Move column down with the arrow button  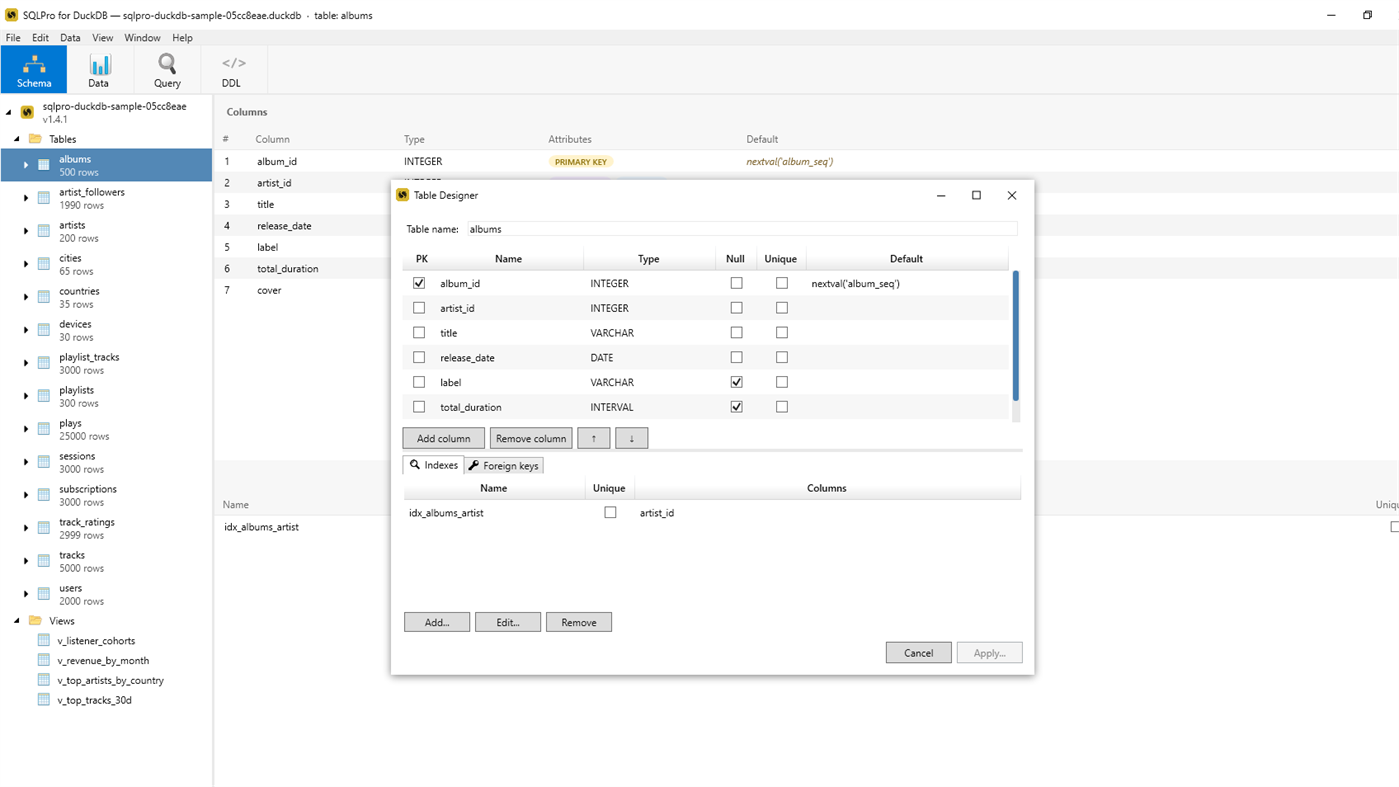(632, 438)
